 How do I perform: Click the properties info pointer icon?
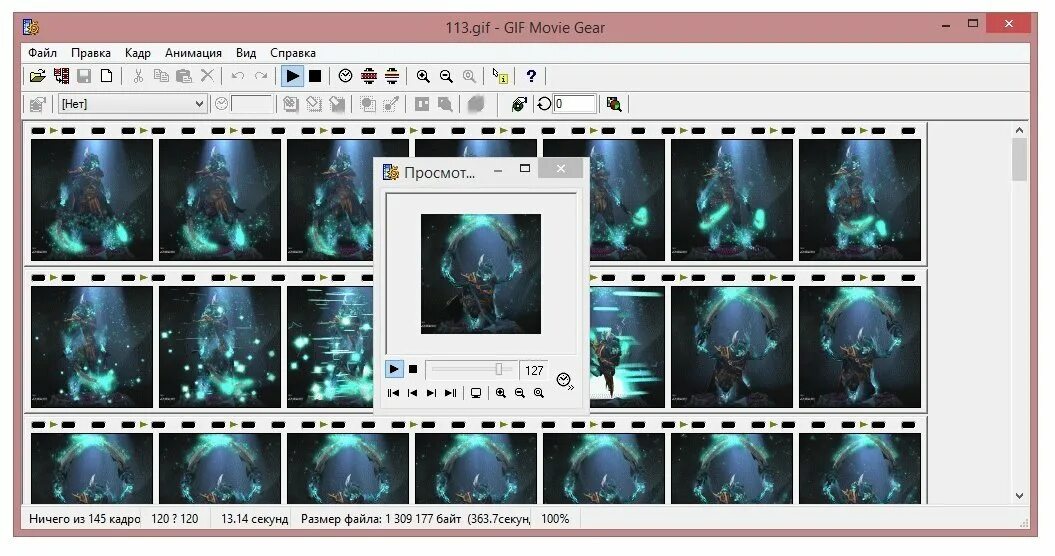[500, 76]
